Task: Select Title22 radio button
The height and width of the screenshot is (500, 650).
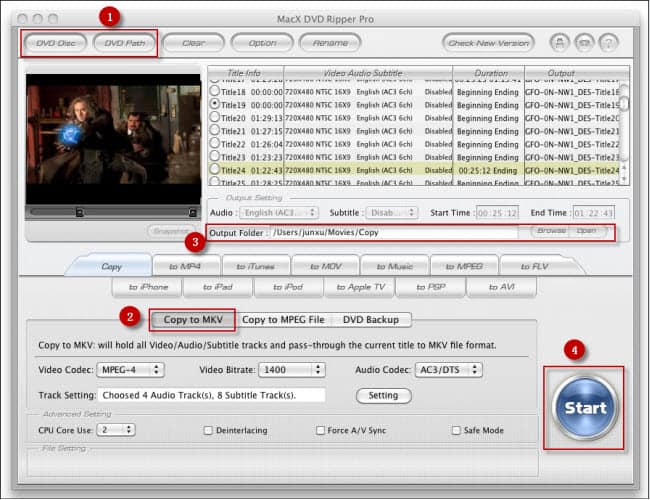Action: pos(215,143)
